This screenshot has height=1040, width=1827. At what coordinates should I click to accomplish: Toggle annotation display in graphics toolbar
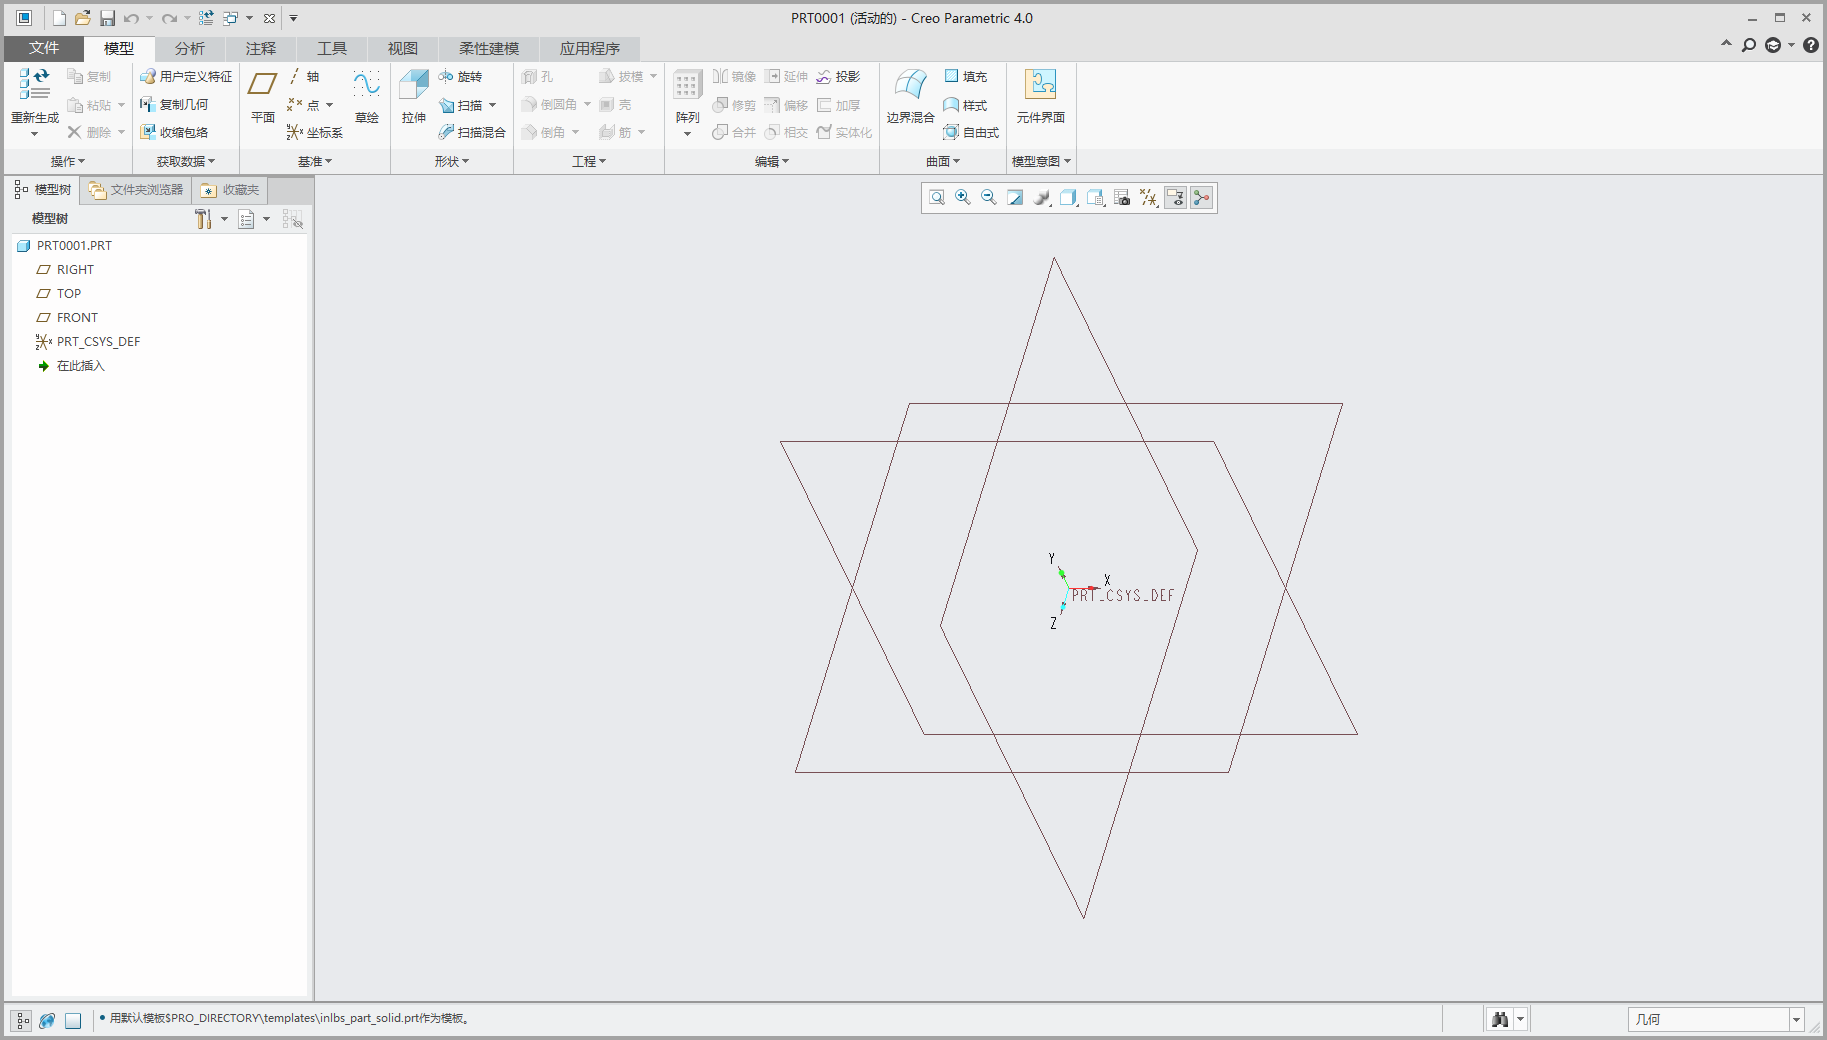[x=1175, y=197]
